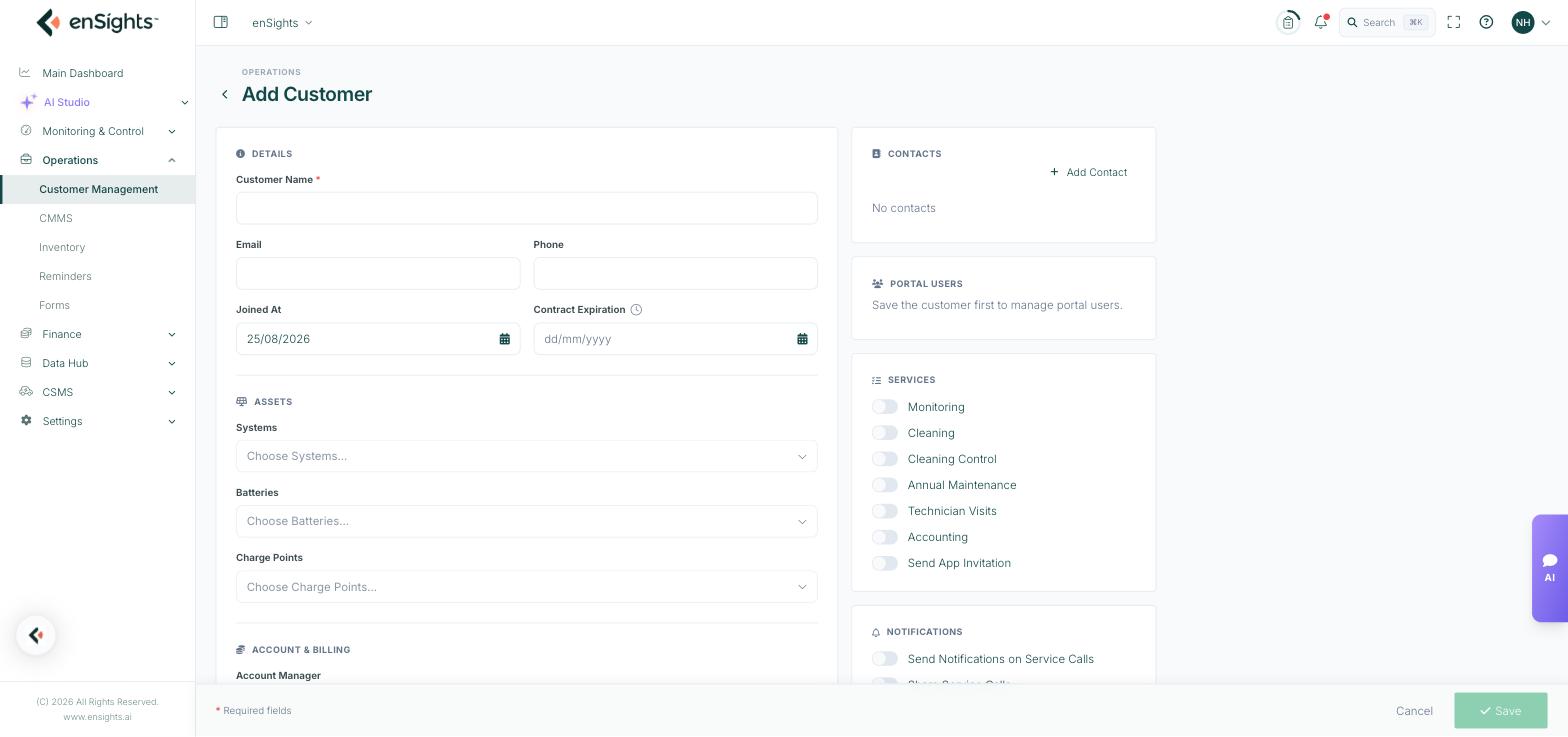
Task: Open the enSights workspace dropdown in header
Action: tap(282, 22)
